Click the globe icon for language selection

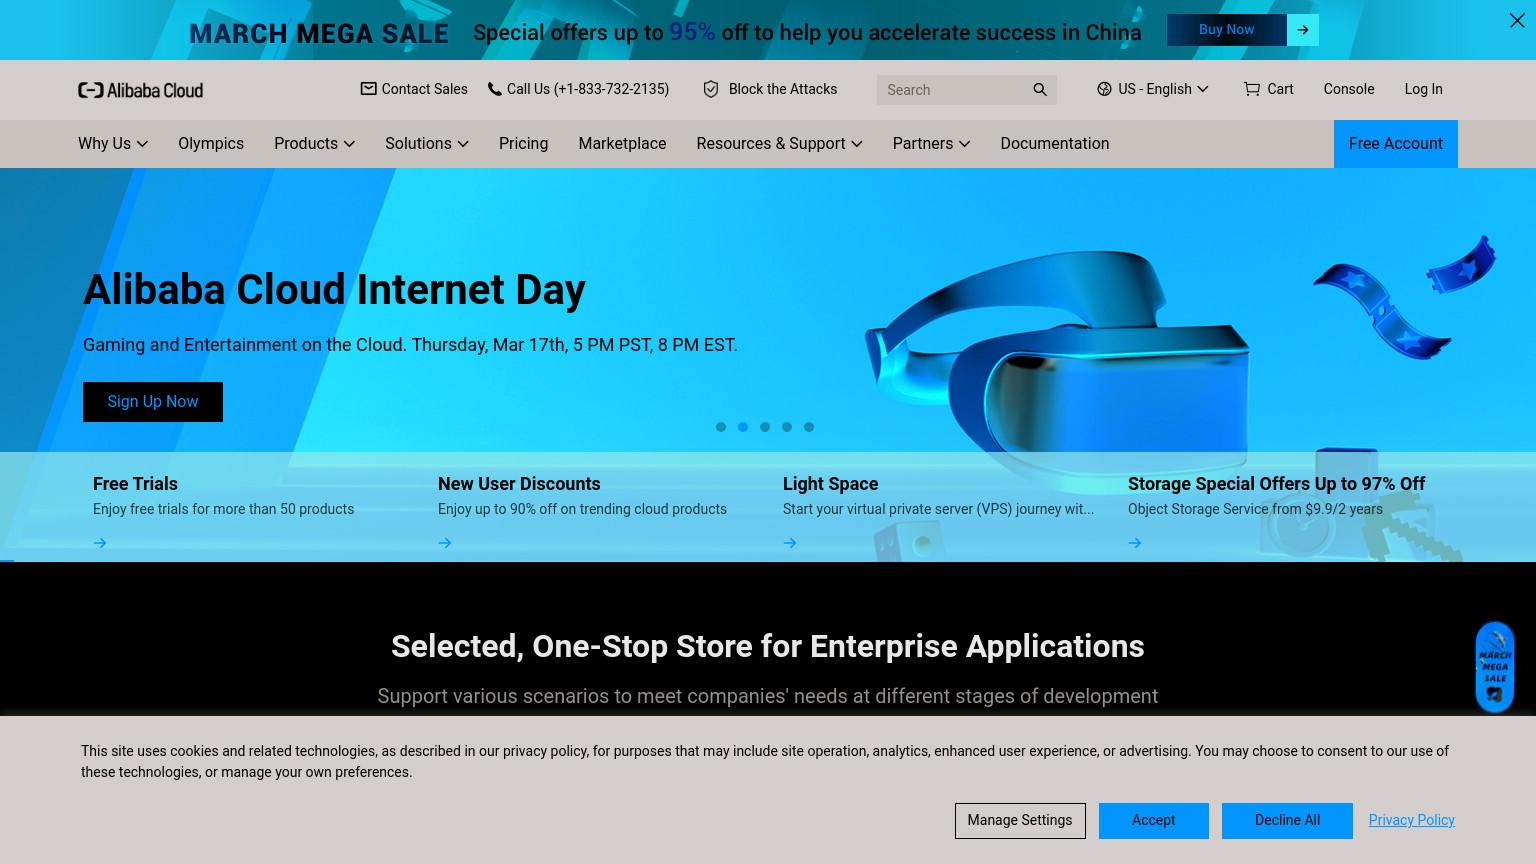(x=1104, y=89)
